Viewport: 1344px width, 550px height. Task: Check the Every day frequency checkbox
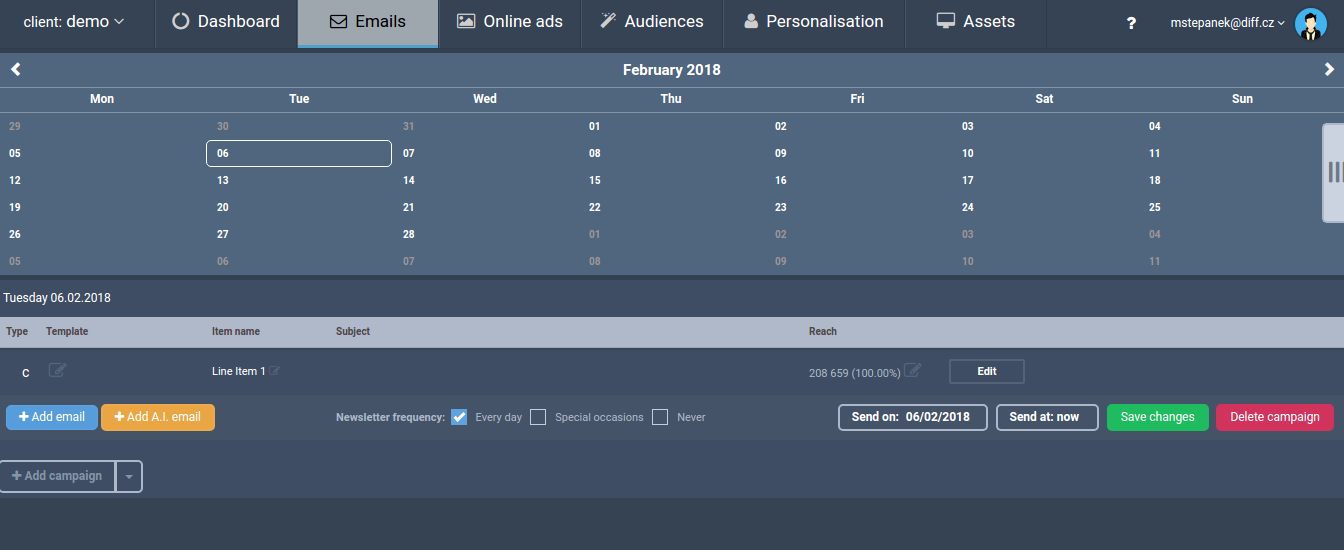coord(459,417)
